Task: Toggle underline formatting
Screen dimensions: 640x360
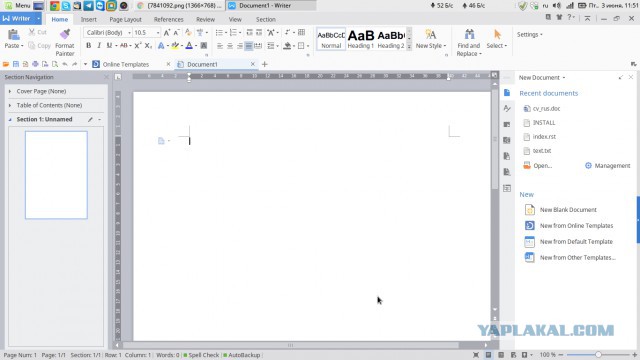Action: (109, 46)
